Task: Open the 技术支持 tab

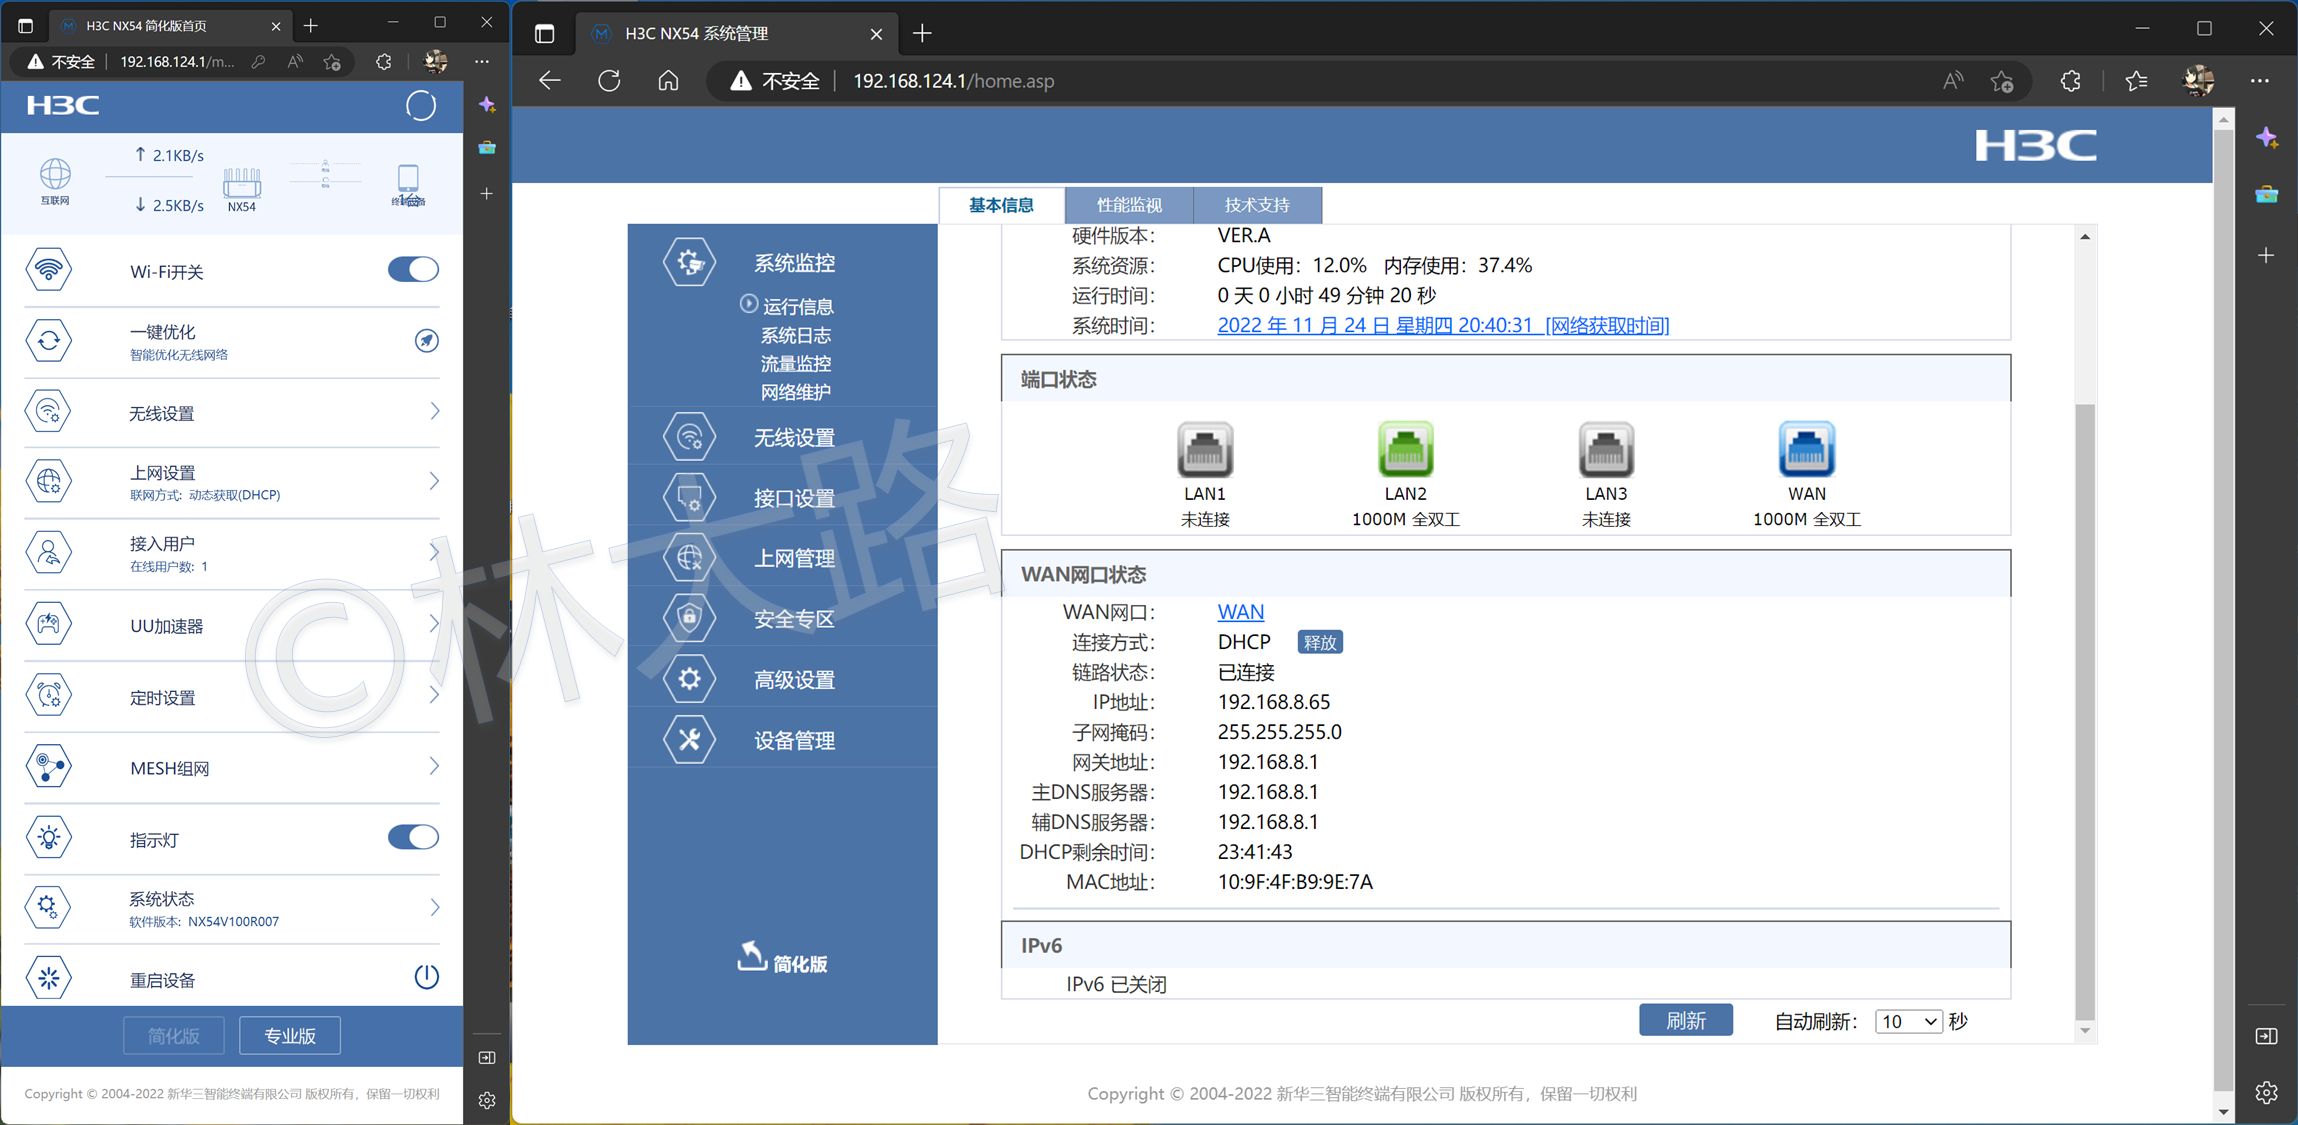Action: point(1257,204)
